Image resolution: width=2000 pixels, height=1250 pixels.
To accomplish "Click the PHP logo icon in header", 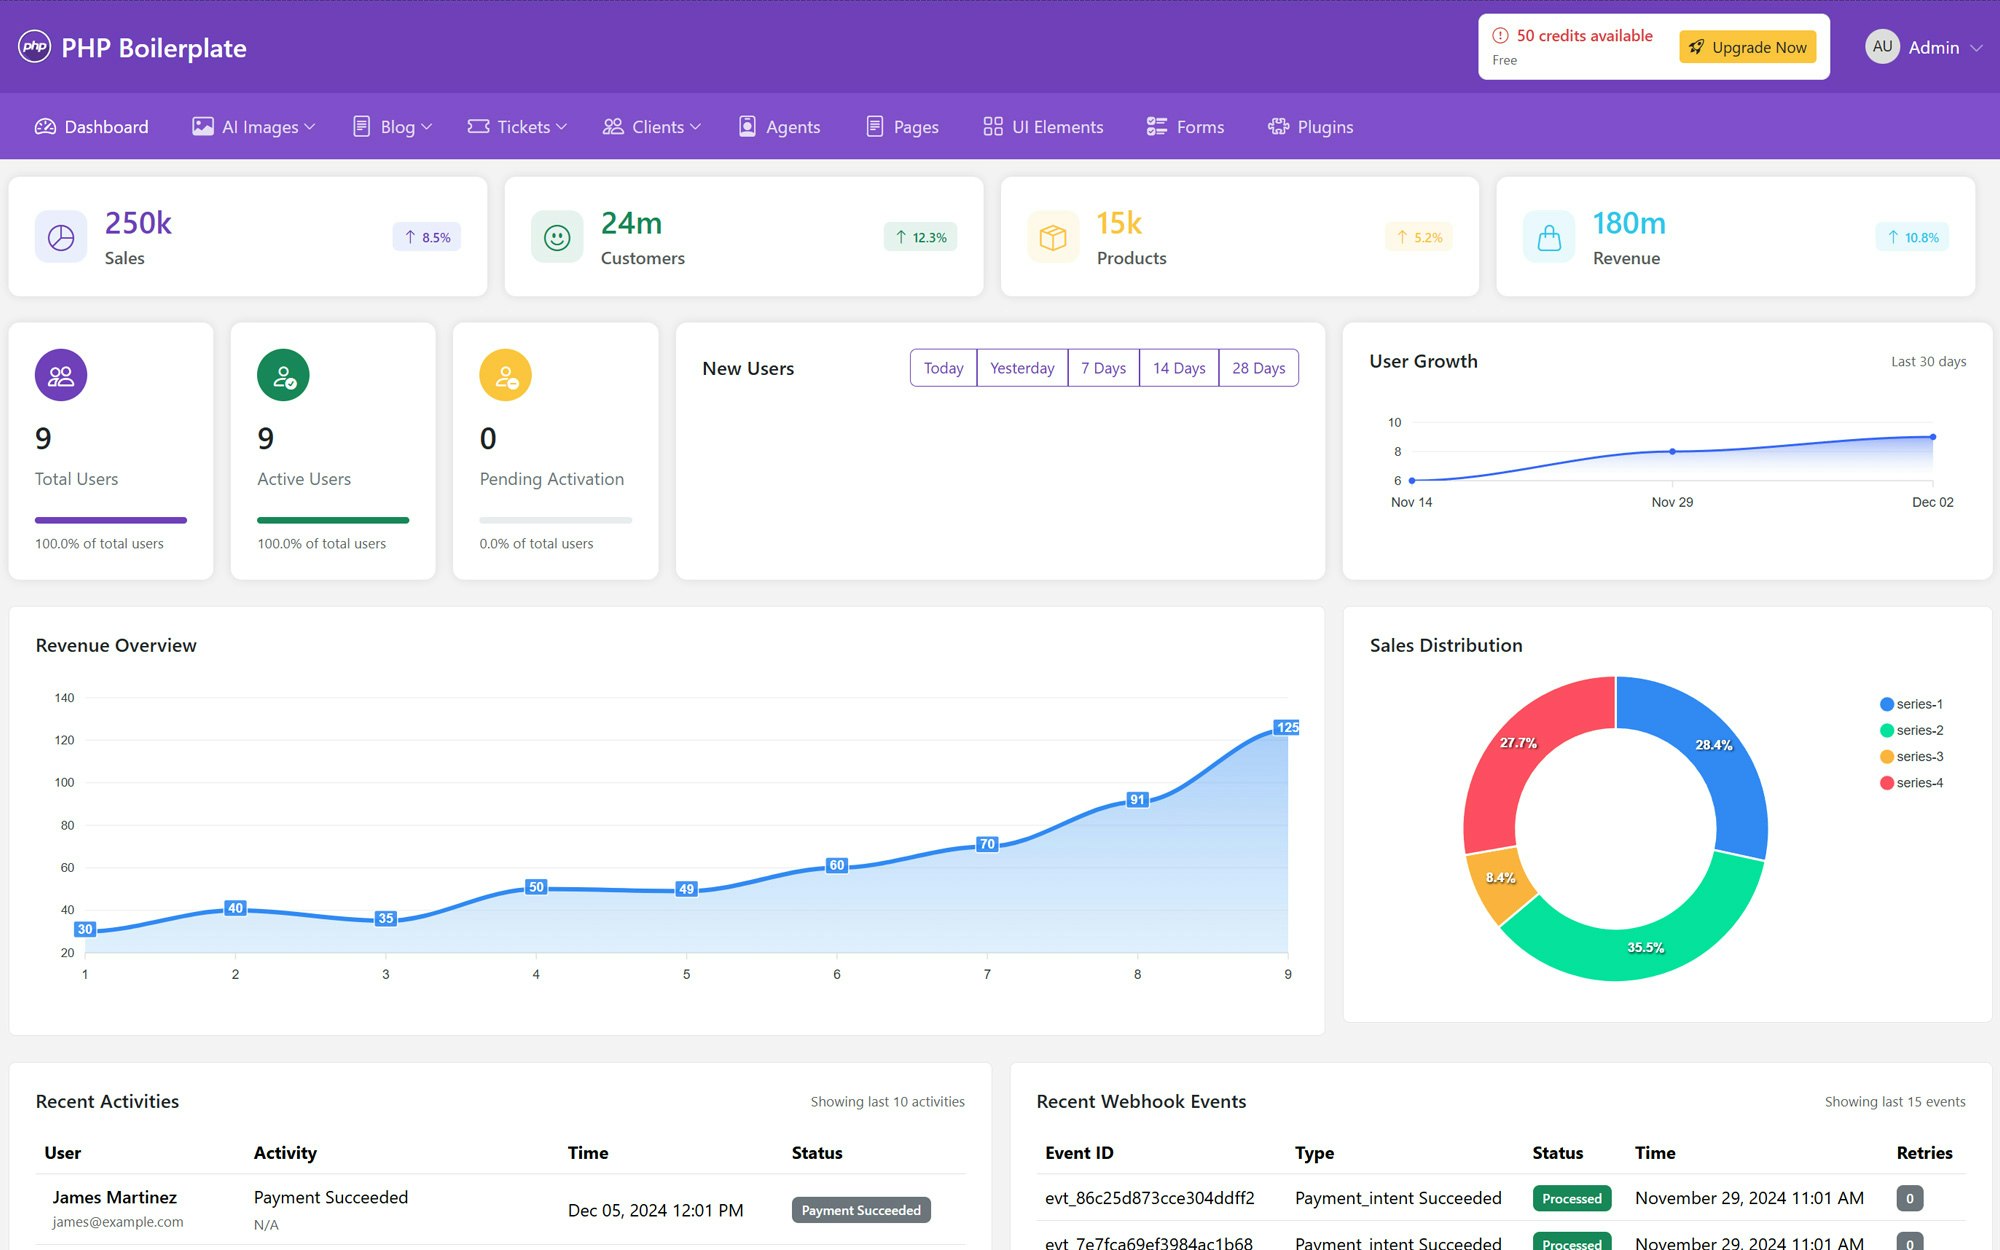I will click(x=35, y=47).
